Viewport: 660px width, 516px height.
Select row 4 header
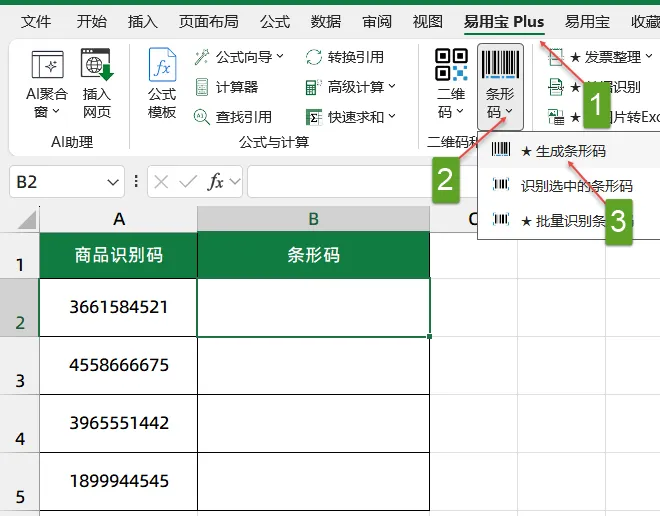point(19,424)
